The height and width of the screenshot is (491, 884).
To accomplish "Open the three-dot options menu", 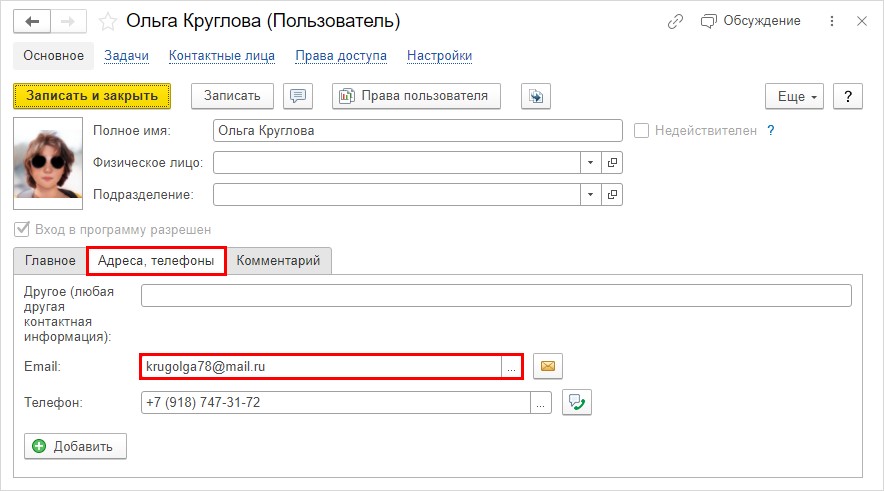I will pos(832,21).
